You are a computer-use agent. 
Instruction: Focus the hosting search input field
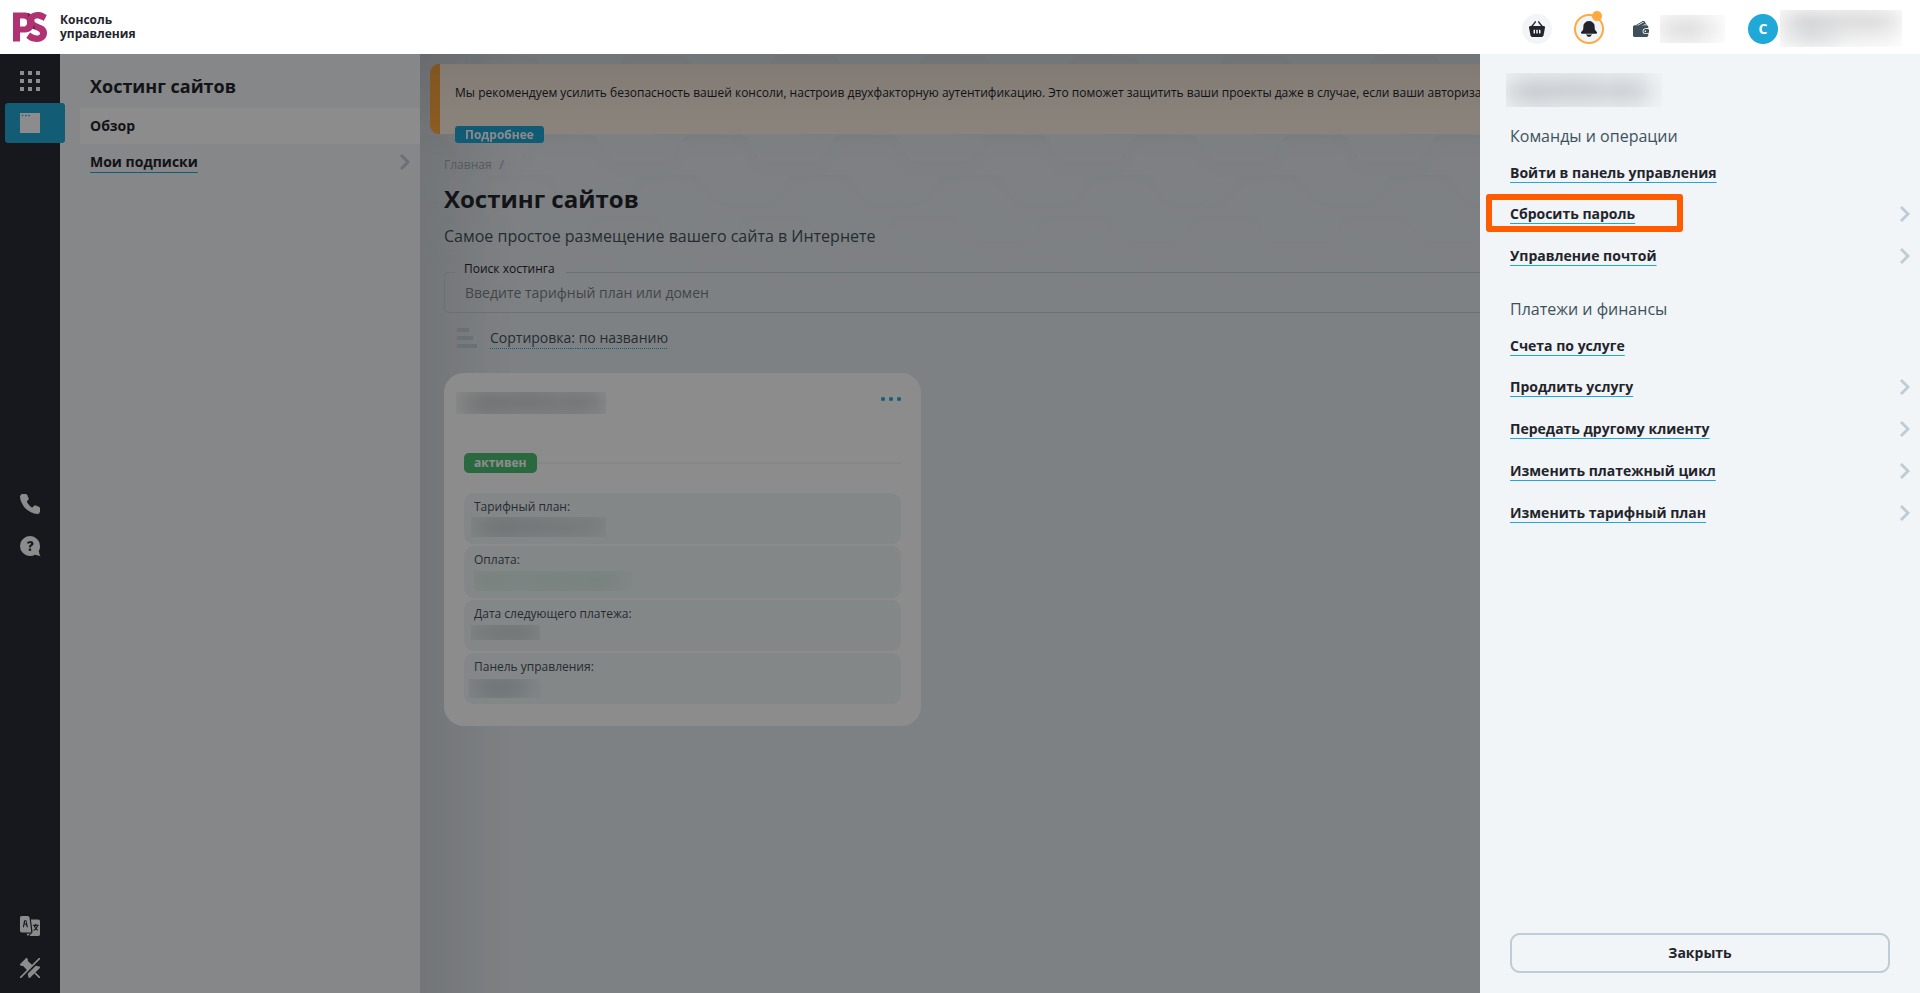tap(960, 293)
